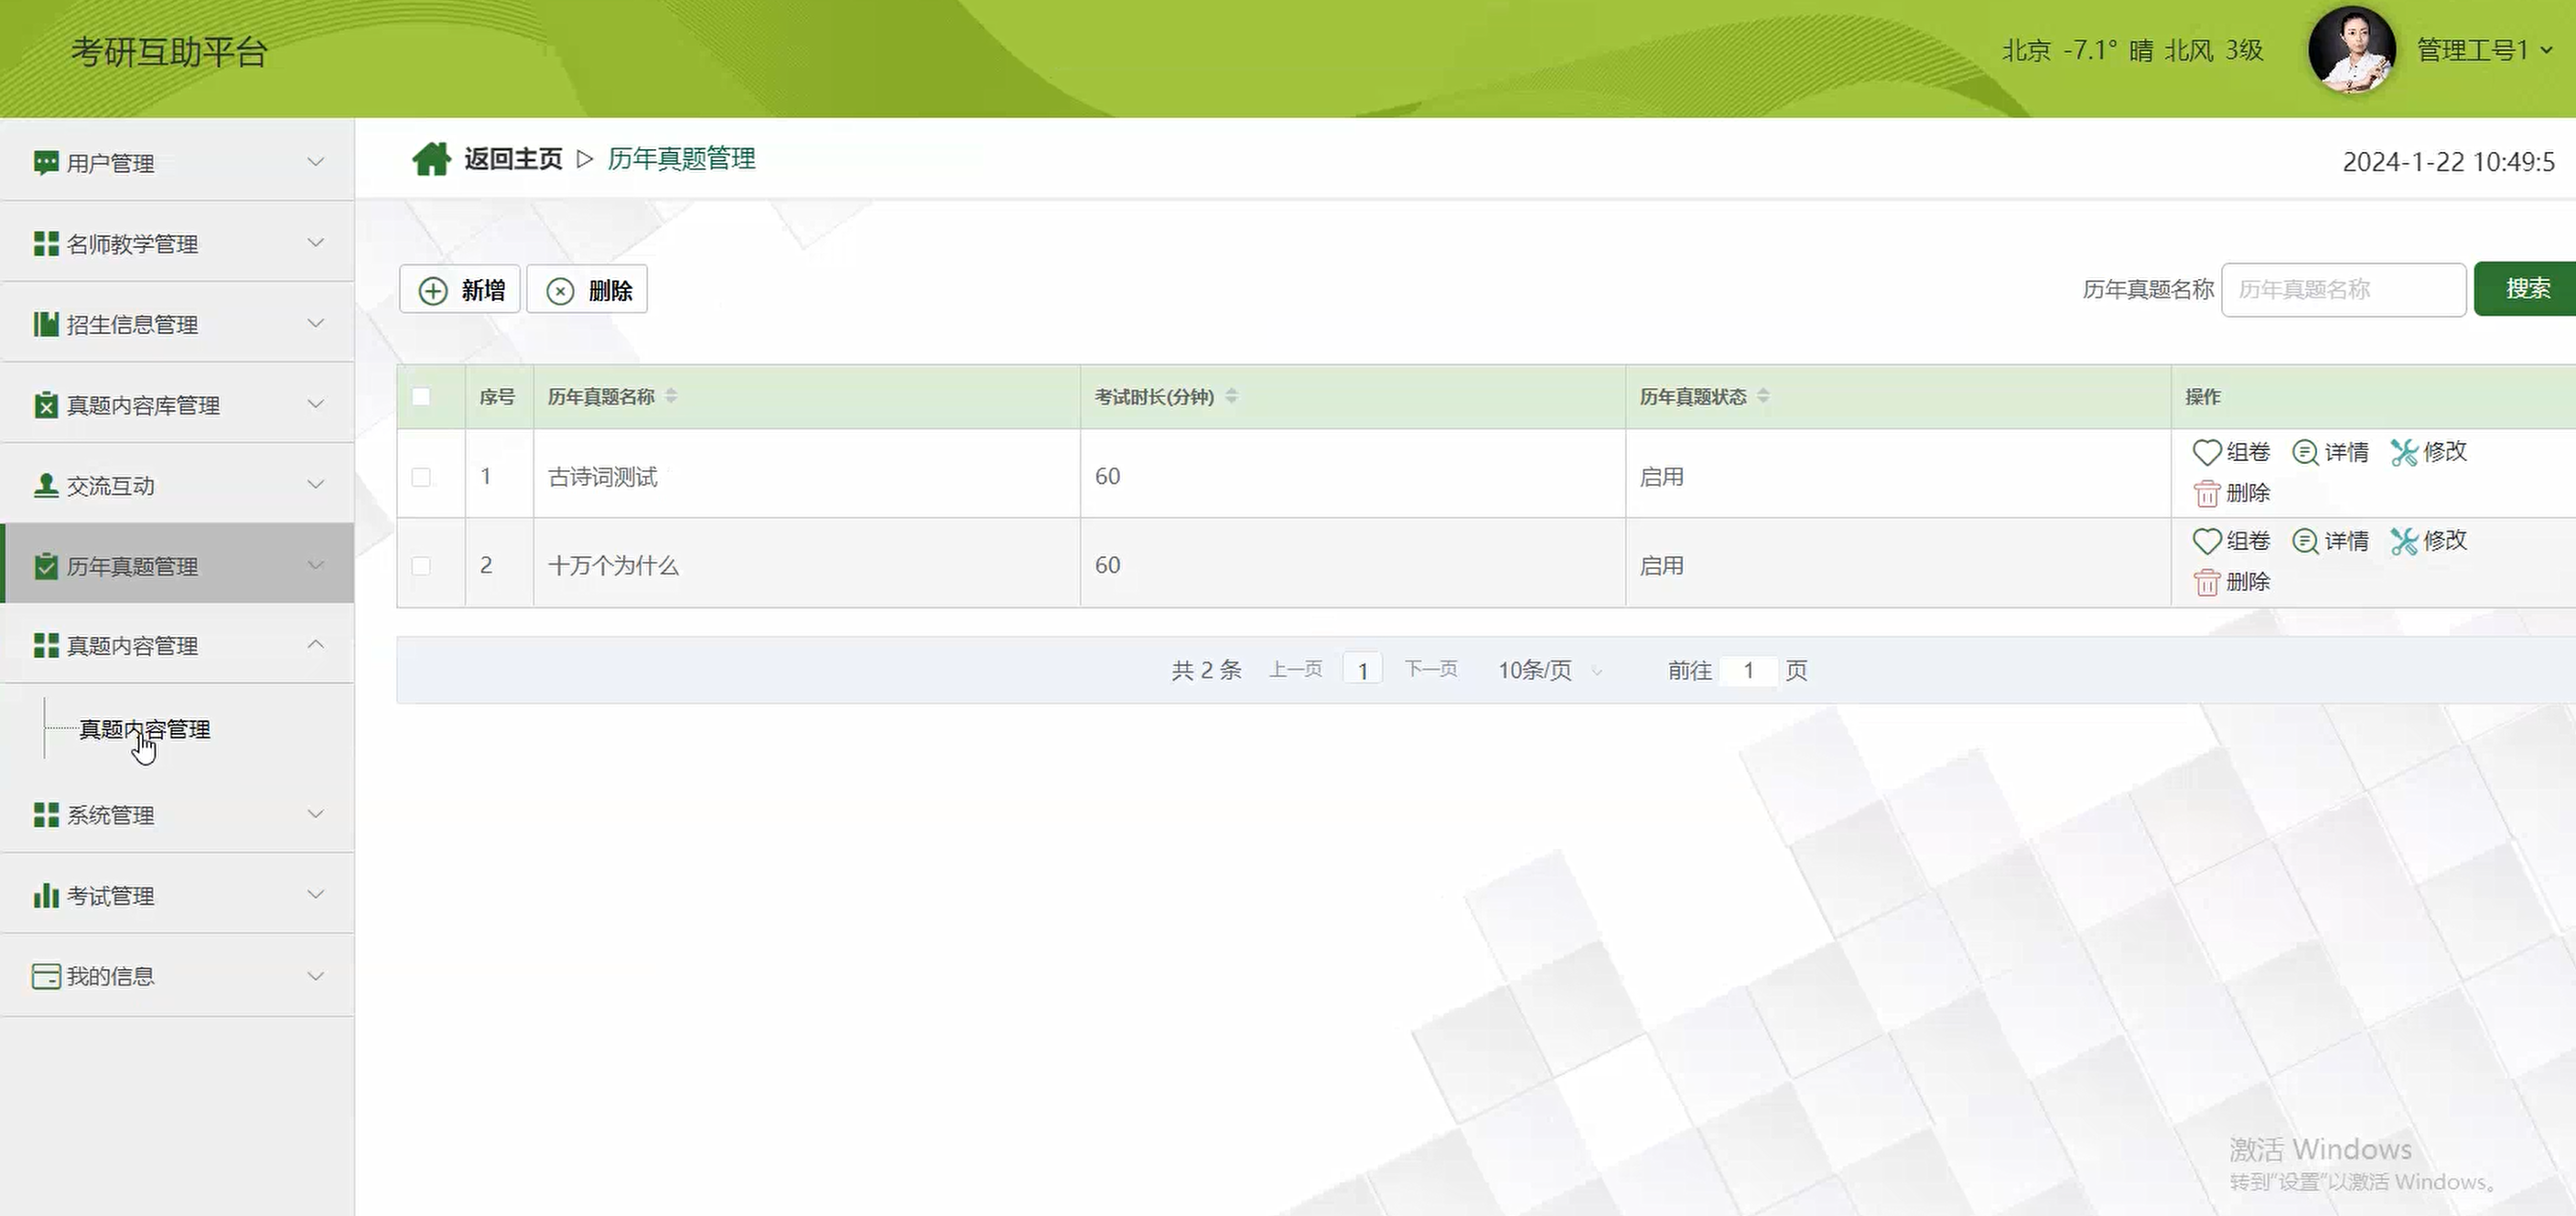Expand 真题内容库管理 menu chevron

tap(315, 404)
